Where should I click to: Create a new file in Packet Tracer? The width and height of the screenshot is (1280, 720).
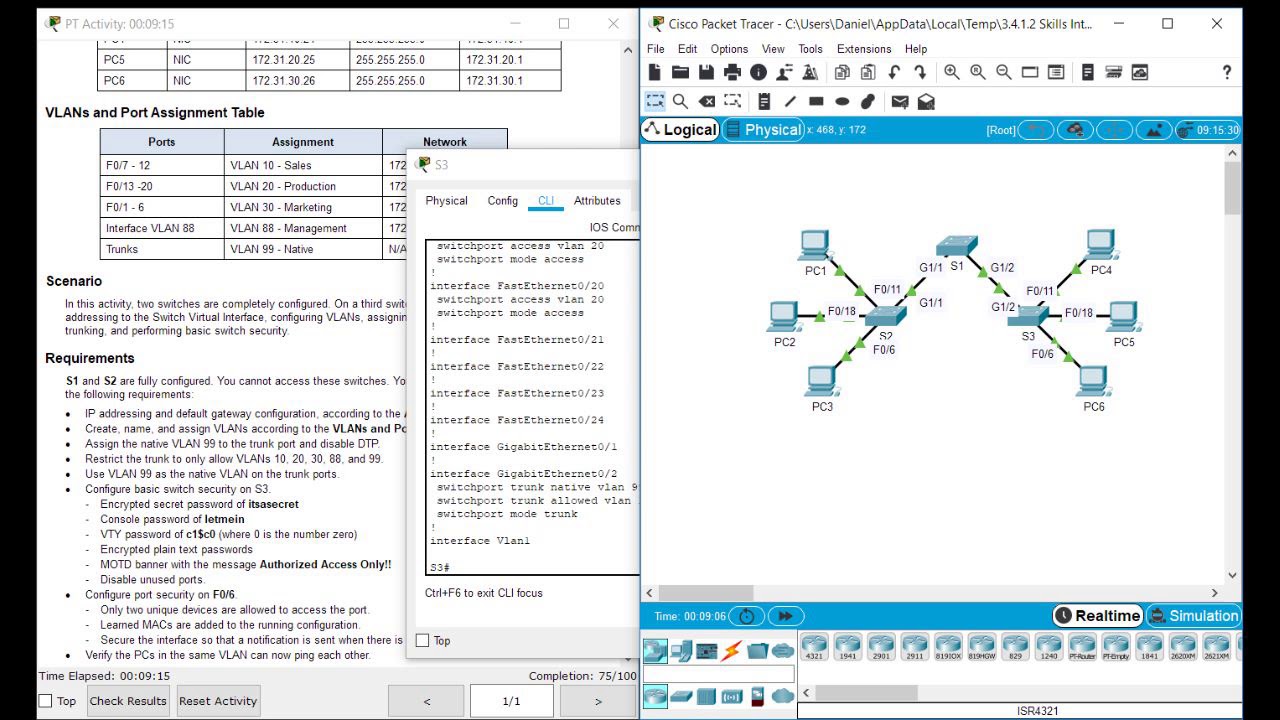click(654, 72)
